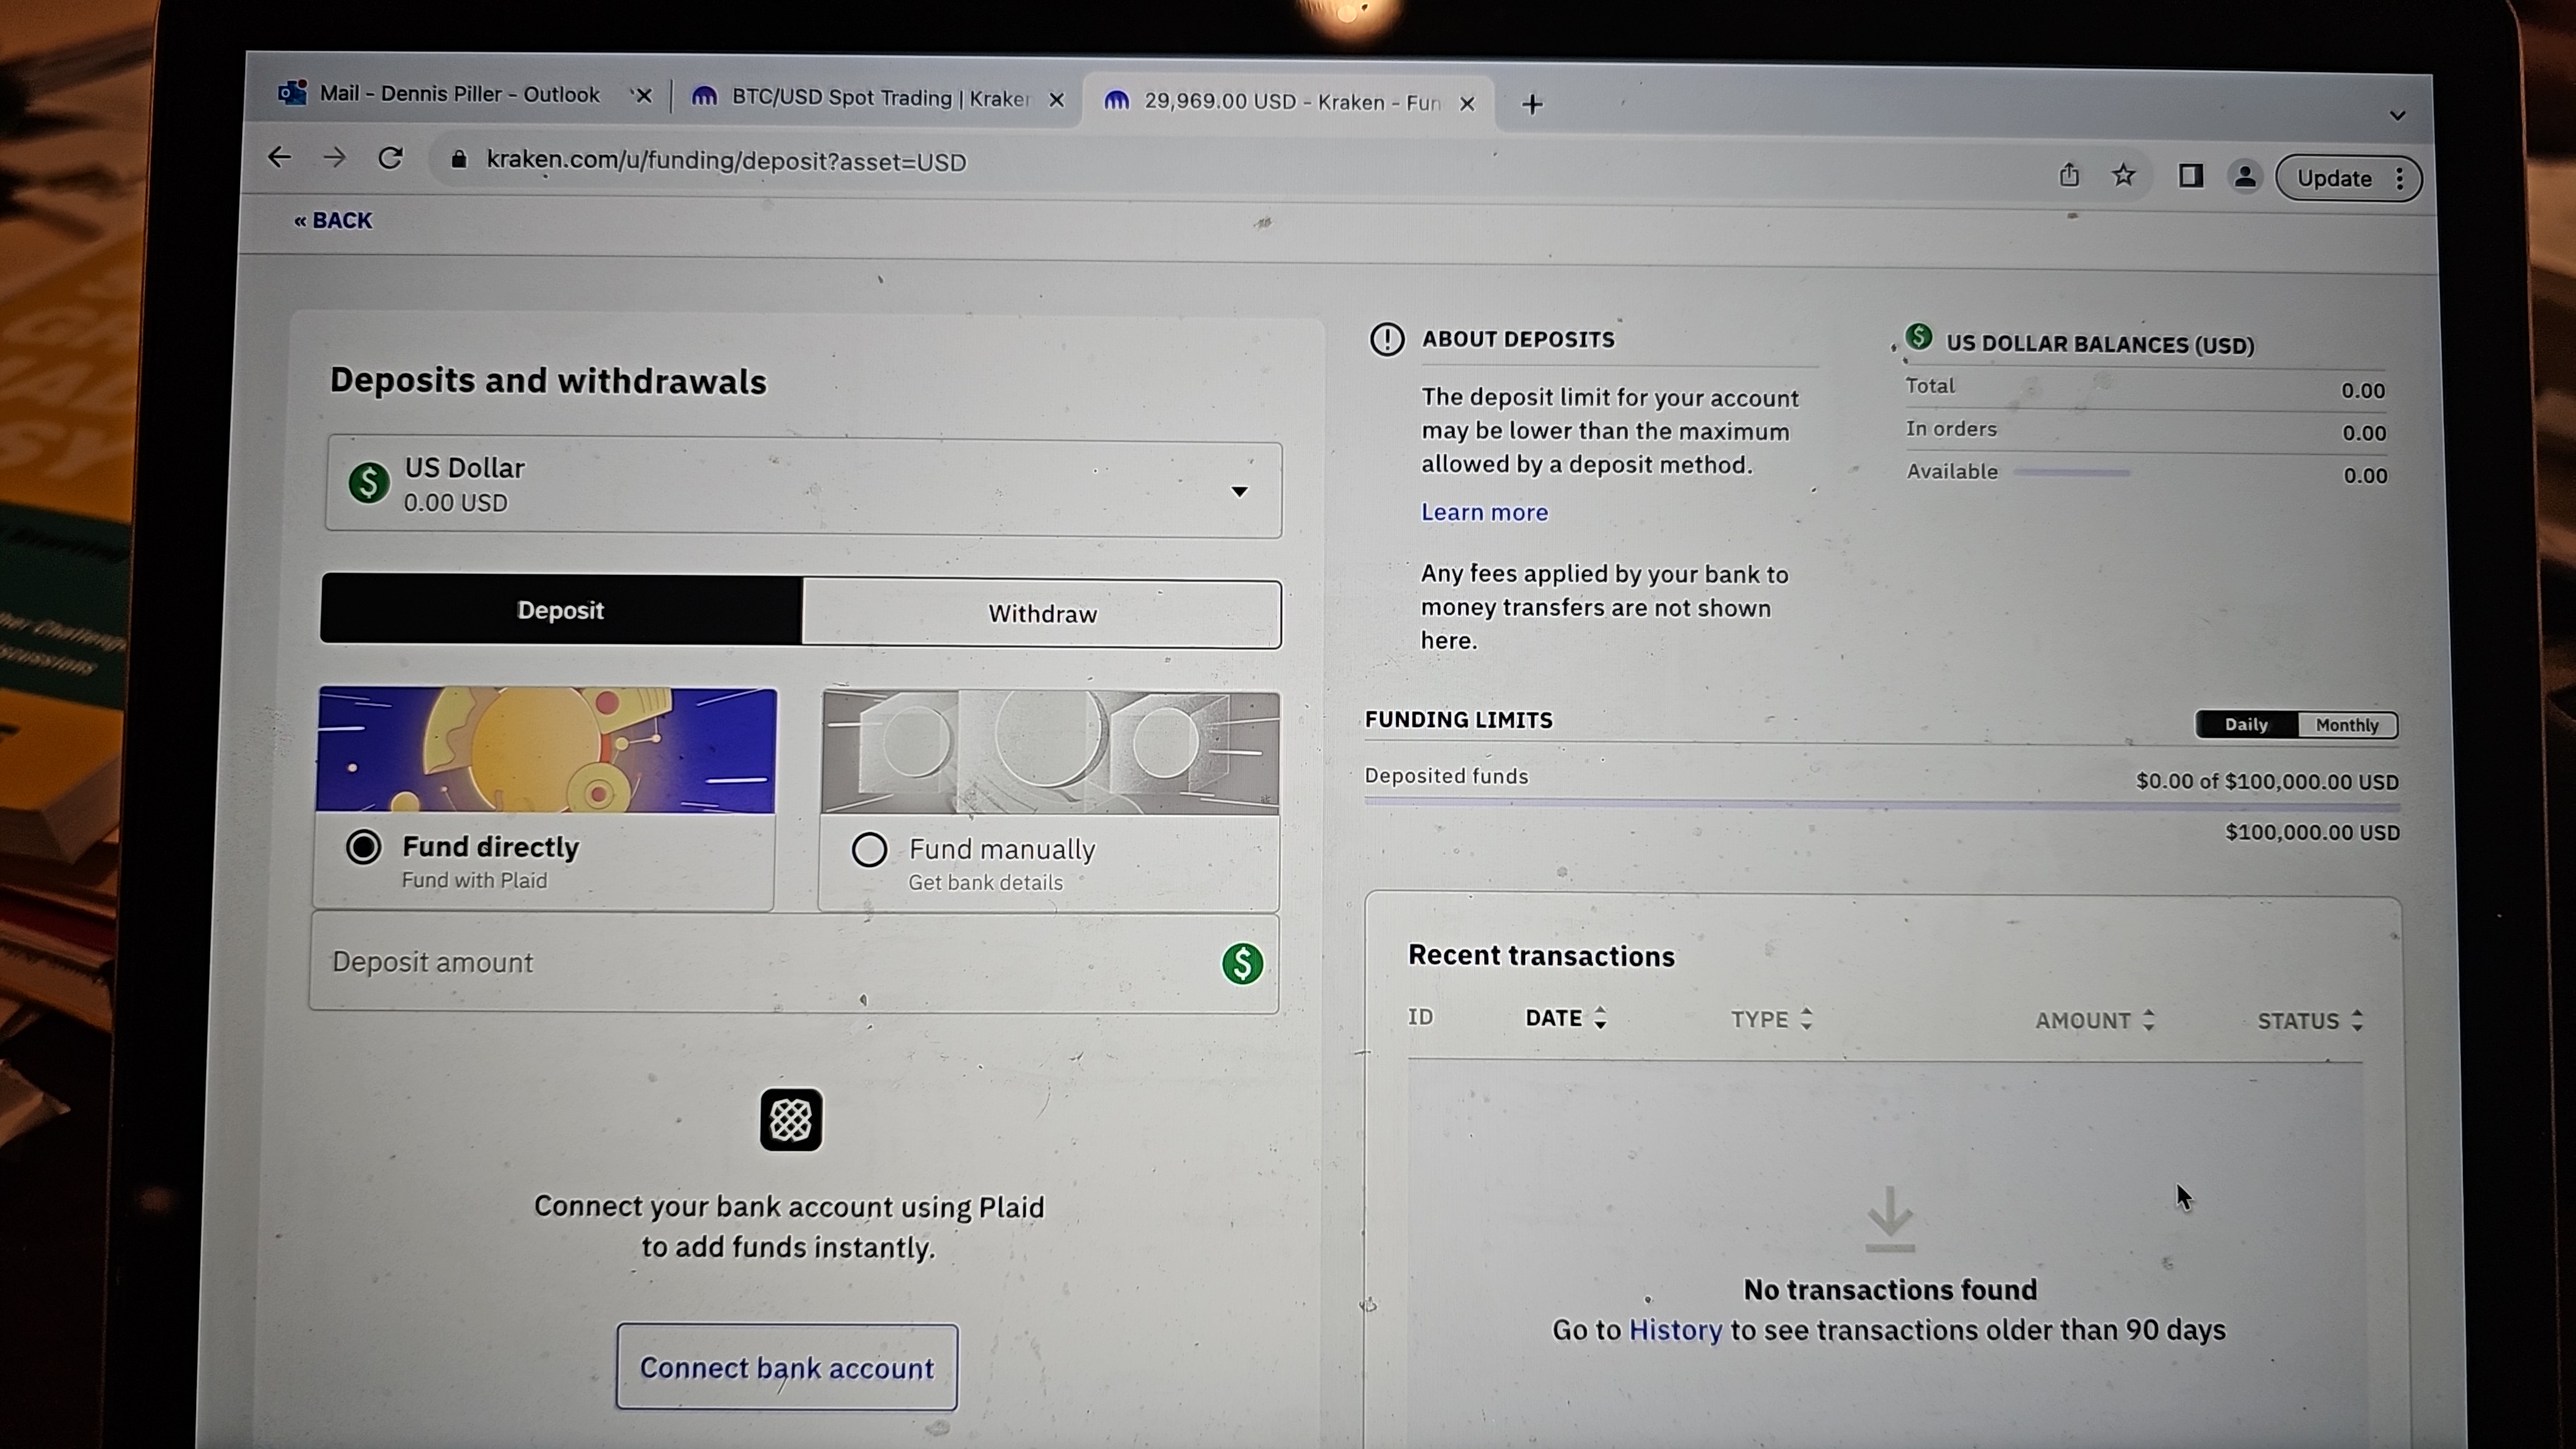This screenshot has height=1449, width=2576.
Task: Click the share page icon
Action: click(x=2069, y=175)
